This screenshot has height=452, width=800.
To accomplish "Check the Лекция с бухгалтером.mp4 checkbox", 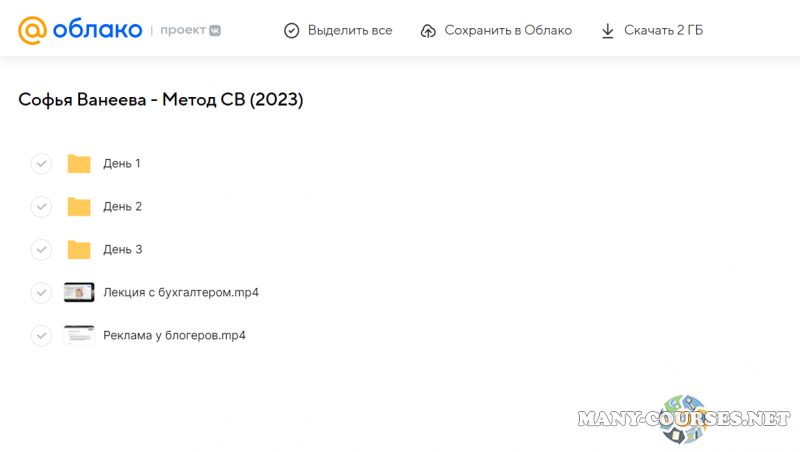I will pyautogui.click(x=41, y=293).
